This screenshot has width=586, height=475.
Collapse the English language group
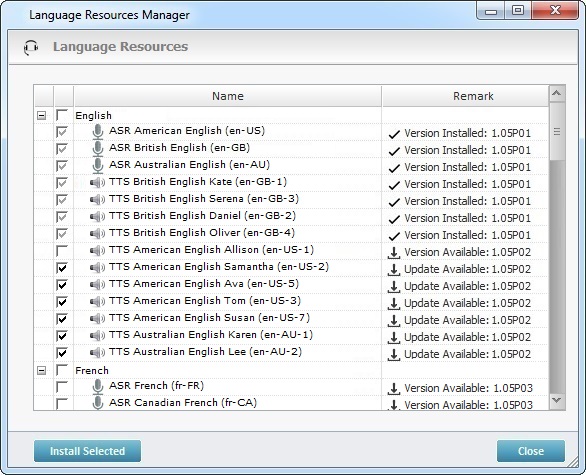pos(41,115)
